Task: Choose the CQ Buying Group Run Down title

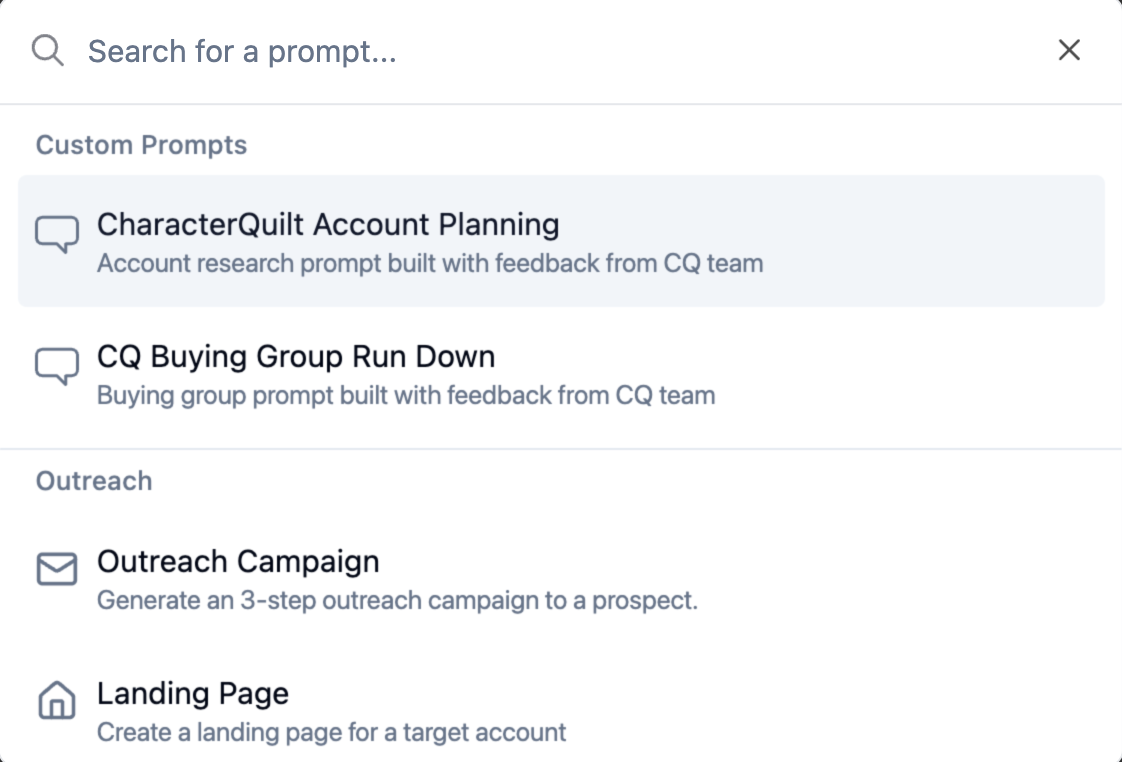Action: [296, 357]
